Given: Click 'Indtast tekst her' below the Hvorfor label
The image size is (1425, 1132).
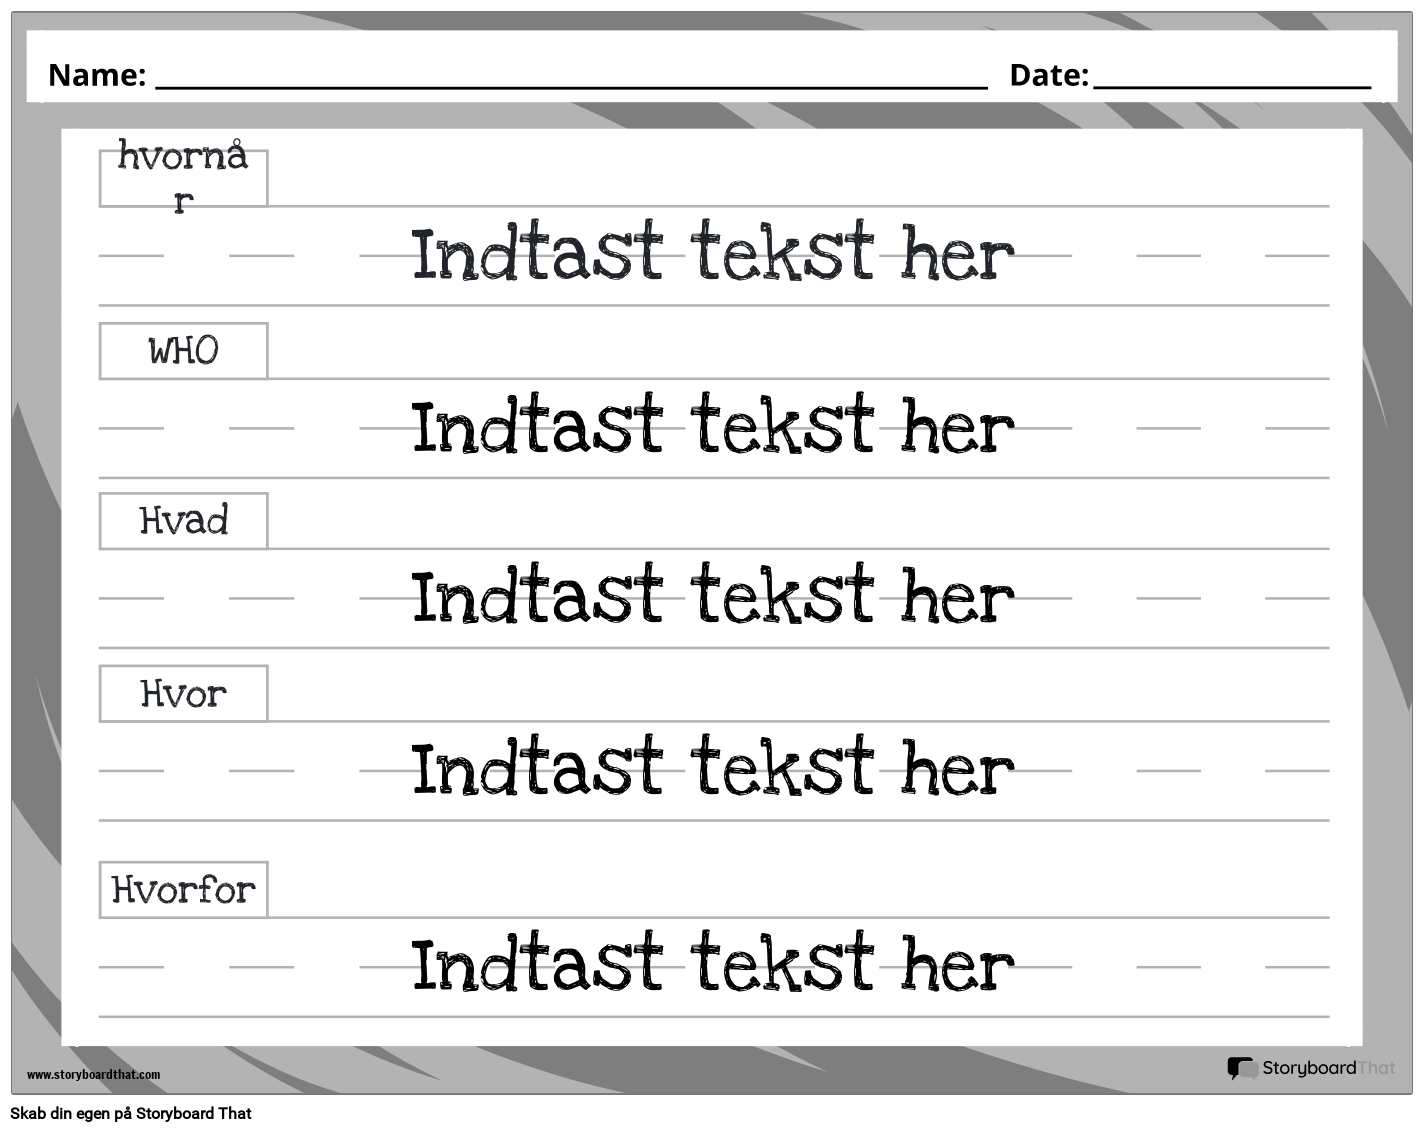Looking at the screenshot, I should pyautogui.click(x=712, y=966).
